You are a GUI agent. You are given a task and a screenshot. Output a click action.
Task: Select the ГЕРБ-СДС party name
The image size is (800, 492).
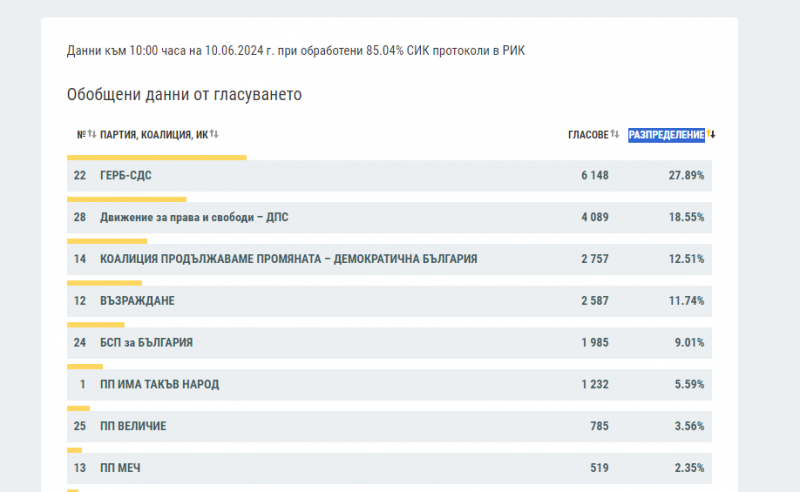(126, 176)
